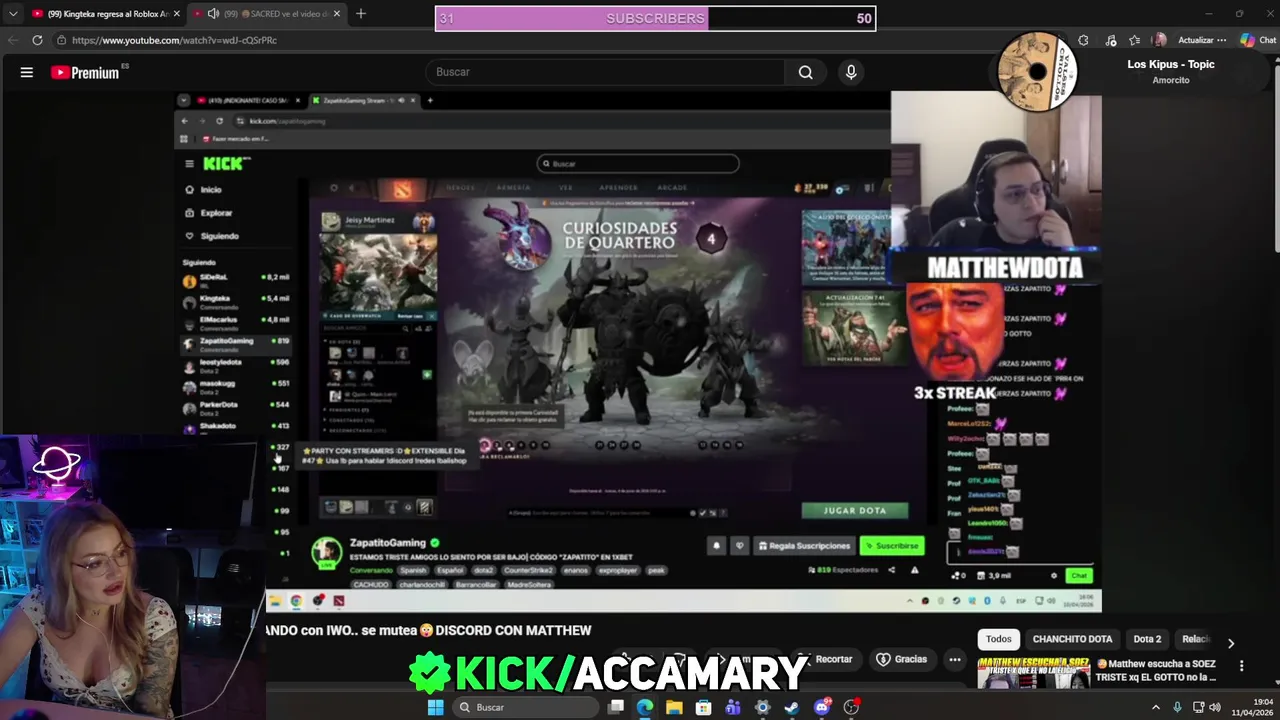
Task: Open Edge extensions puzzle icon
Action: pyautogui.click(x=1083, y=40)
